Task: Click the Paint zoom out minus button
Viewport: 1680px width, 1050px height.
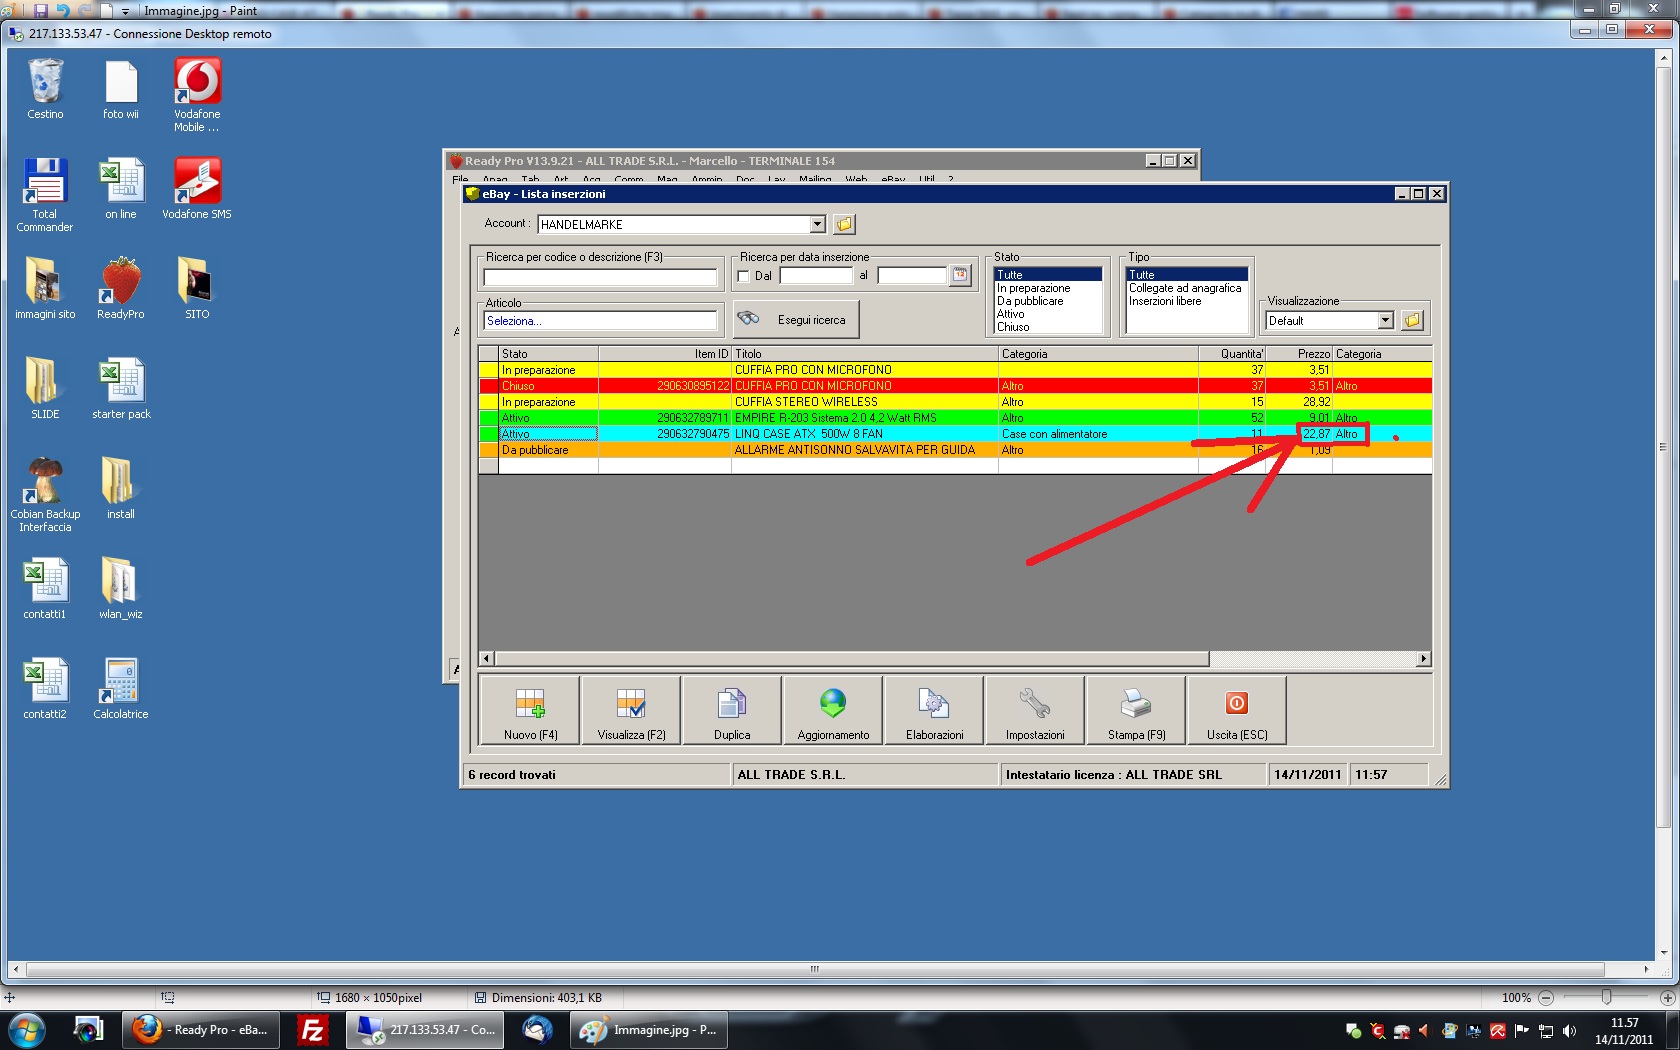Action: pos(1546,997)
